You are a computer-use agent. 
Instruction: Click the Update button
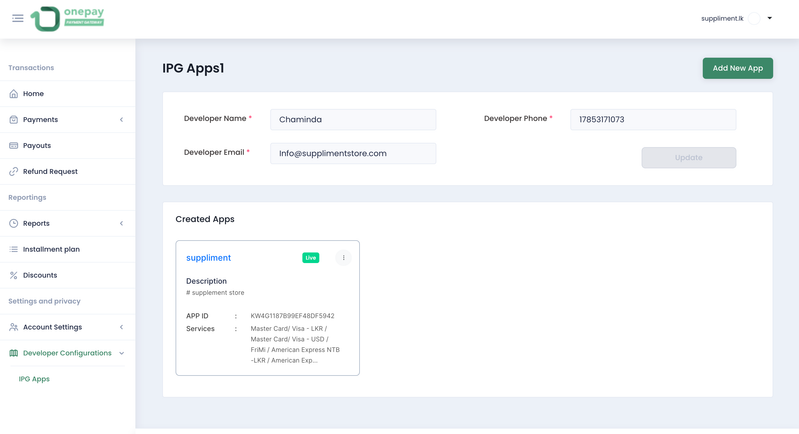(688, 158)
